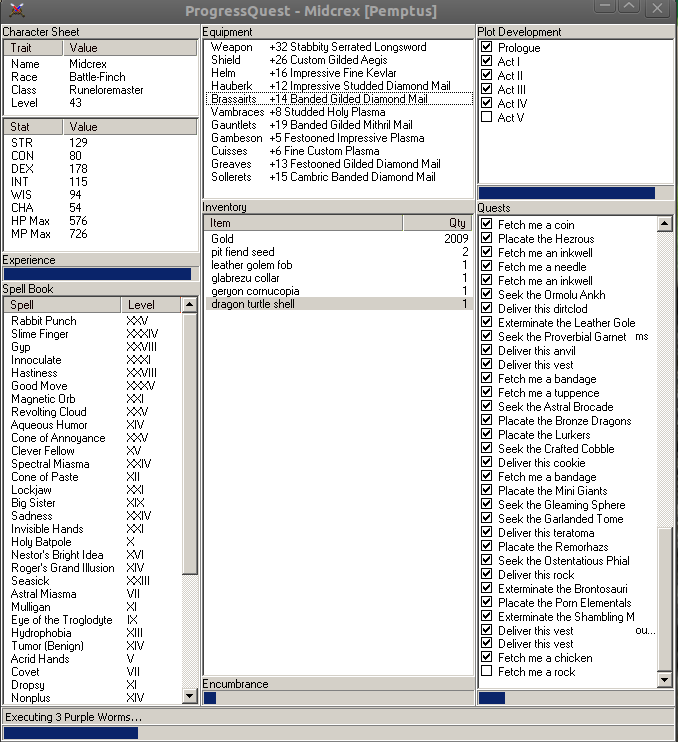Toggle the Act I checkbox
Image resolution: width=678 pixels, height=742 pixels.
point(486,61)
